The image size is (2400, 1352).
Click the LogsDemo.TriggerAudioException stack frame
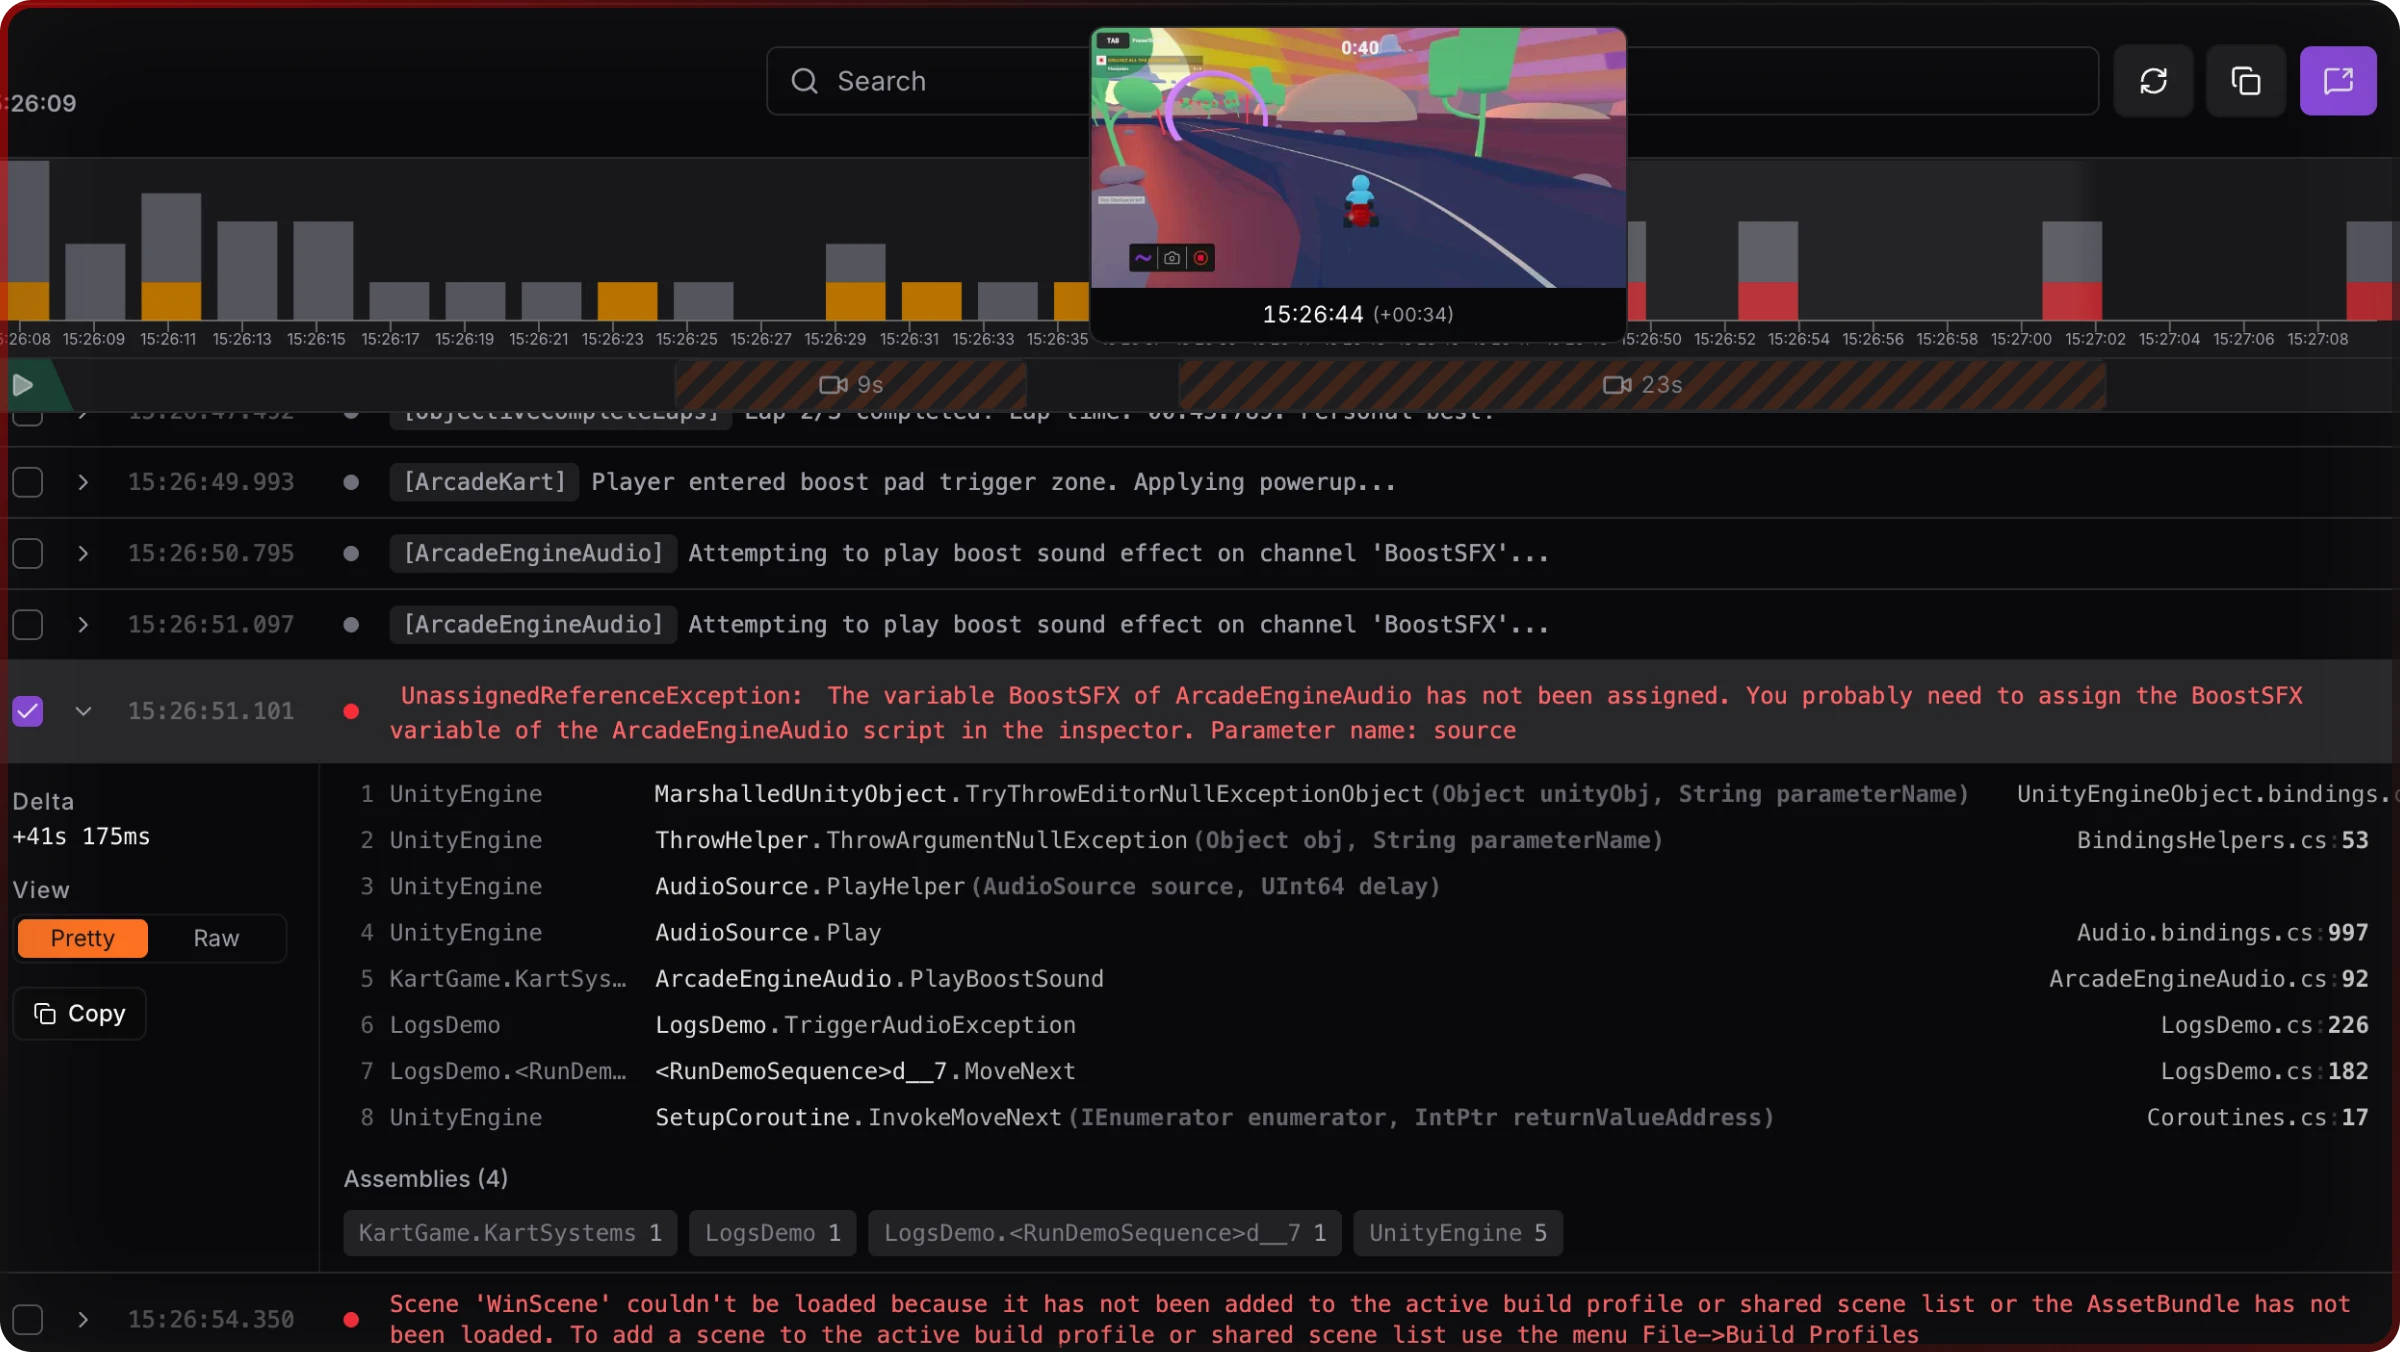pyautogui.click(x=865, y=1025)
